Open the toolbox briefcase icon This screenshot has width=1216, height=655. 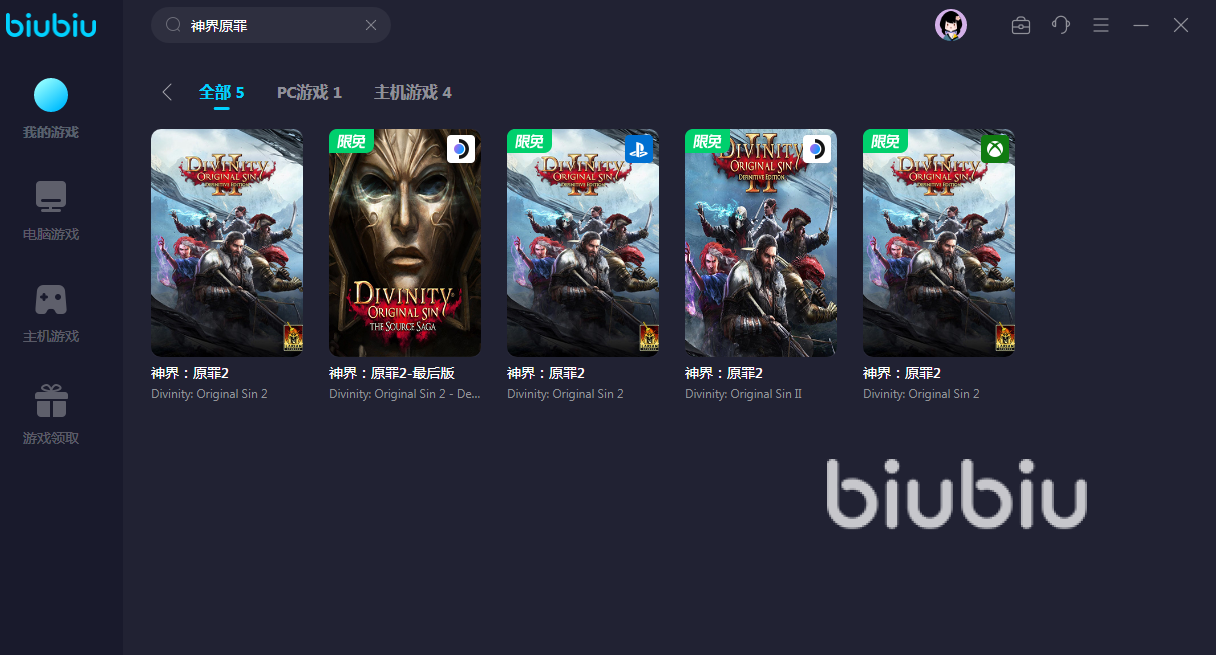pyautogui.click(x=1021, y=25)
